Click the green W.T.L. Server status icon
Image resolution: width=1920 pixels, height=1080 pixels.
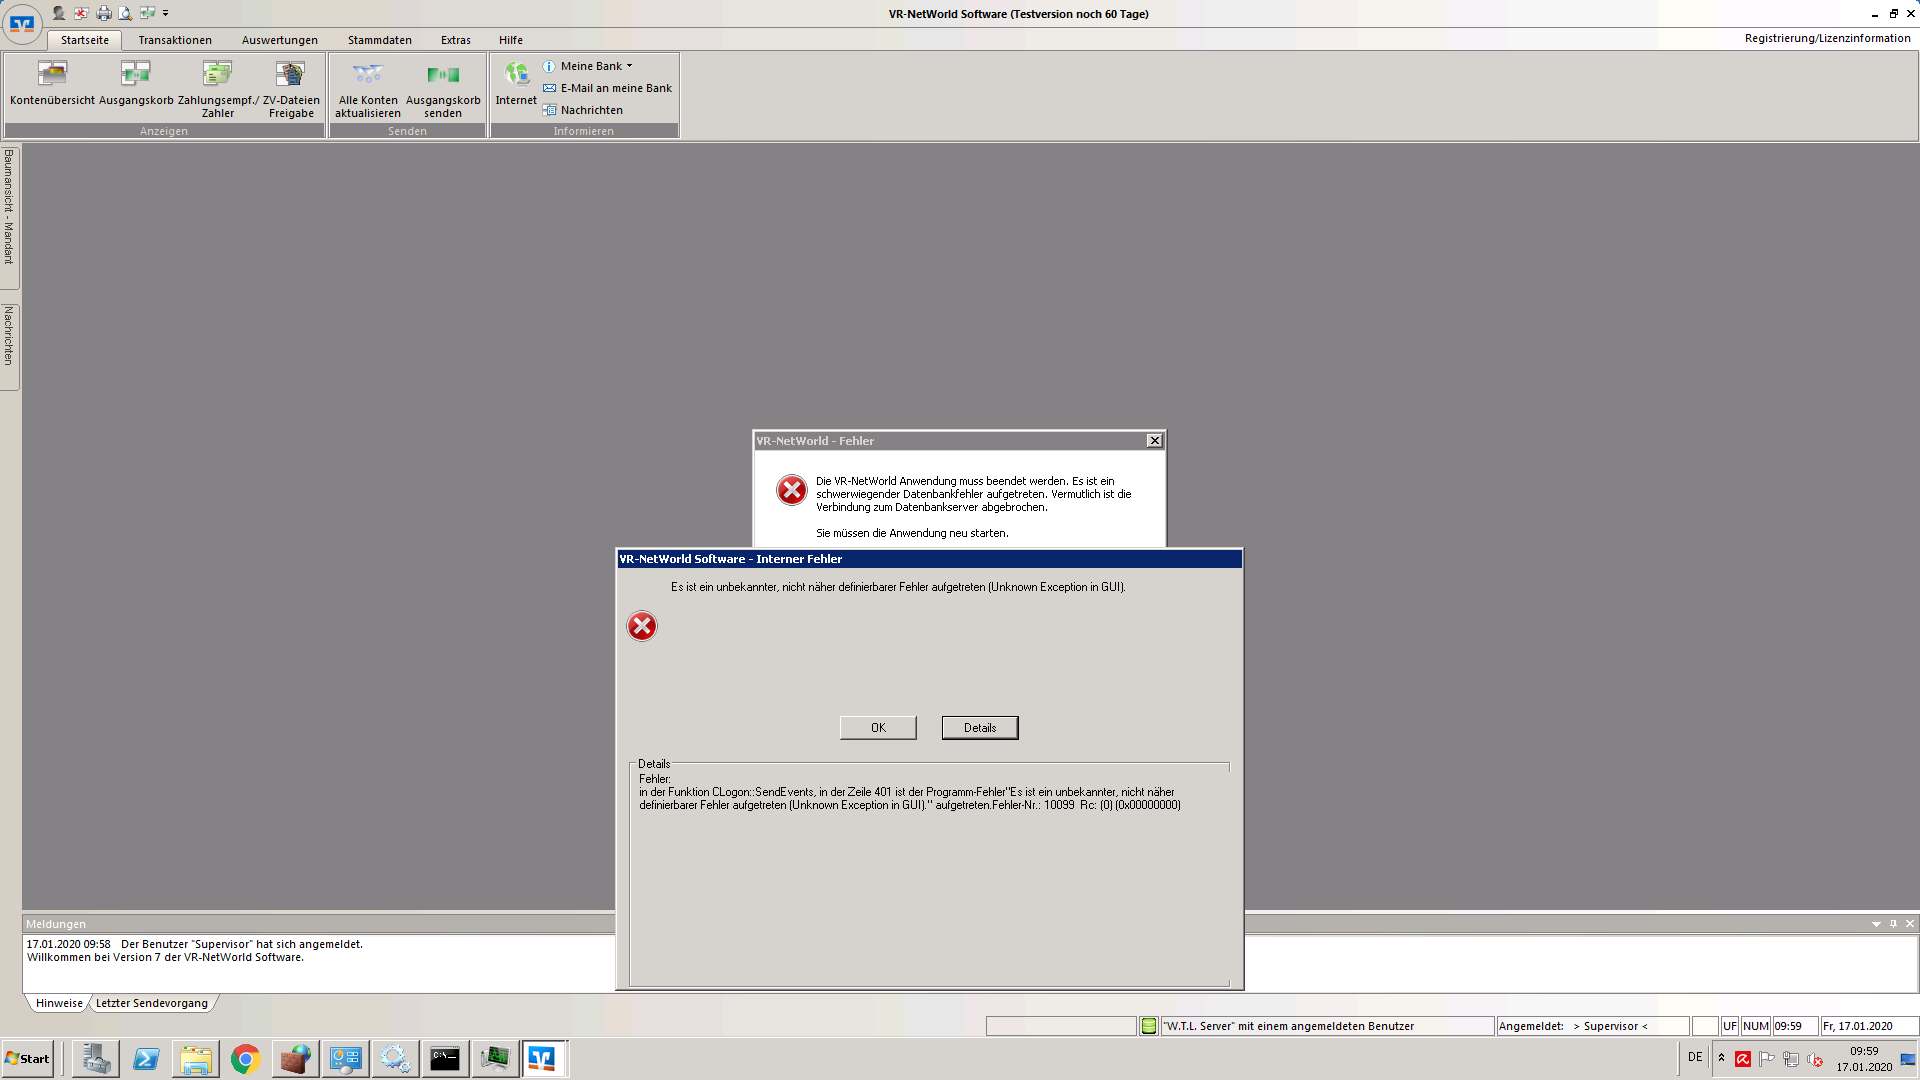[x=1149, y=1026]
